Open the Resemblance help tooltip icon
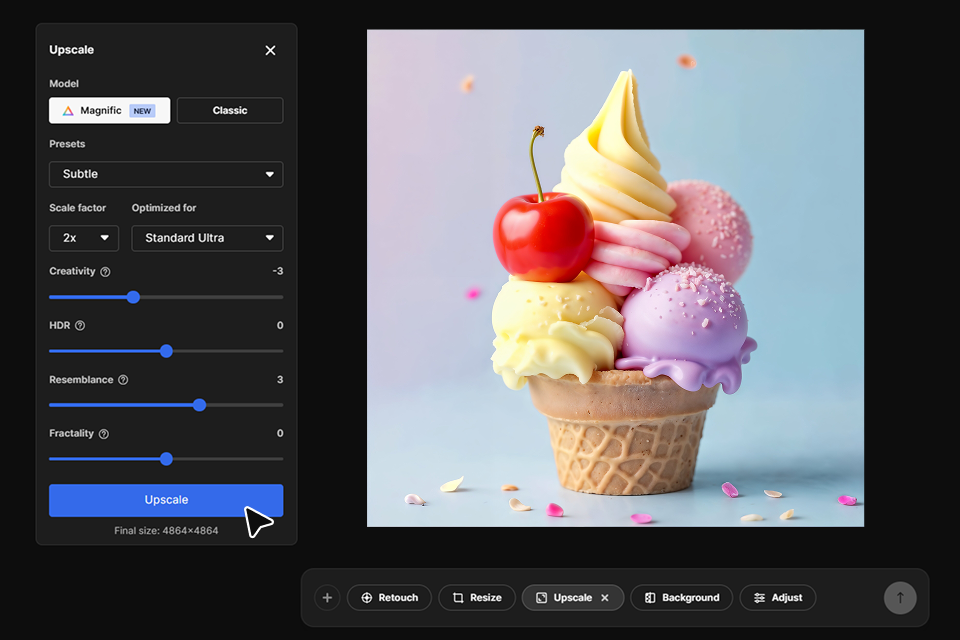 point(123,380)
